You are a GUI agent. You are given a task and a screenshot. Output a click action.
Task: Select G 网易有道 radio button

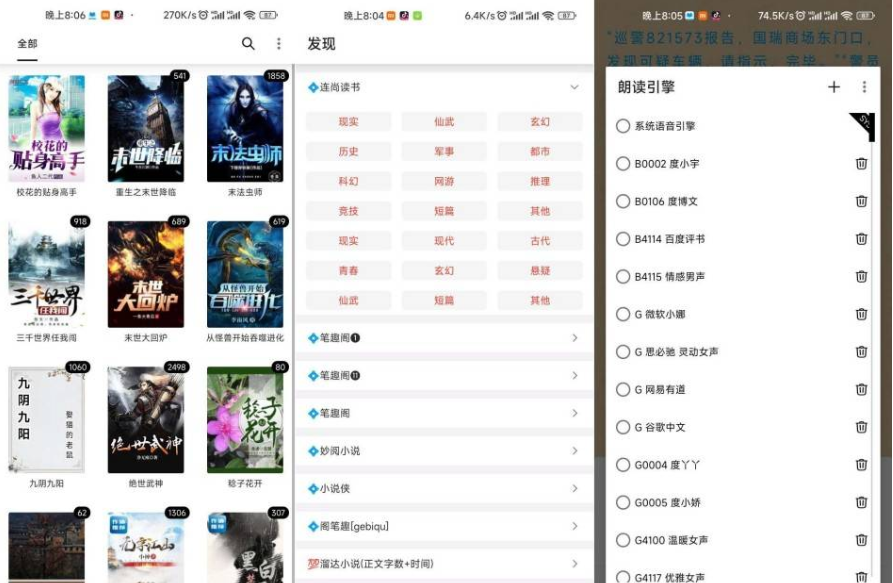(x=622, y=389)
